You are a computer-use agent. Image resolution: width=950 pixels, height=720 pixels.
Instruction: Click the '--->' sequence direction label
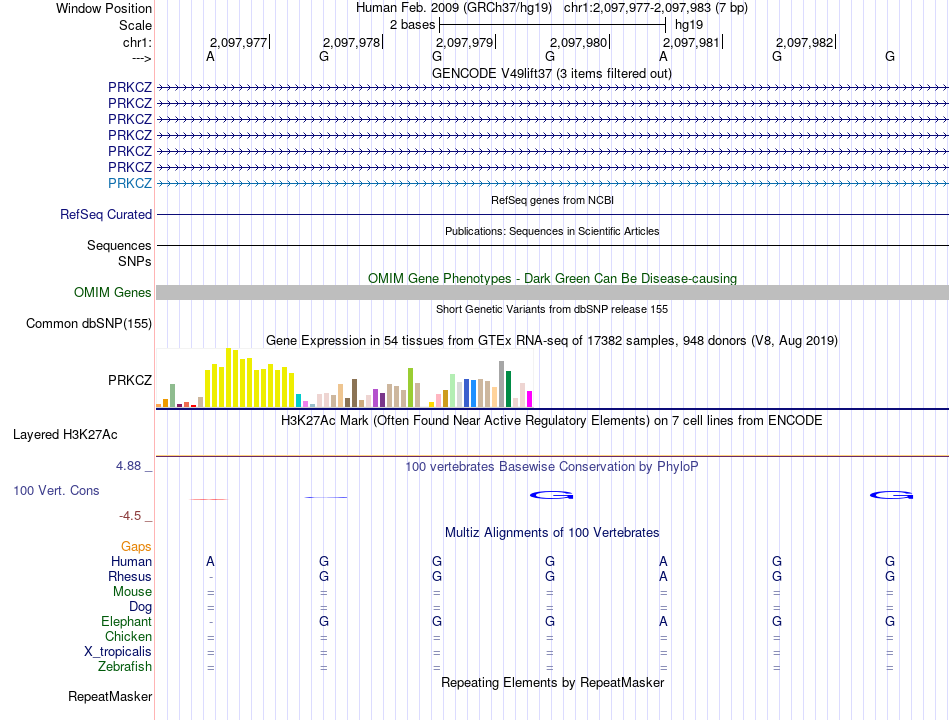click(141, 58)
